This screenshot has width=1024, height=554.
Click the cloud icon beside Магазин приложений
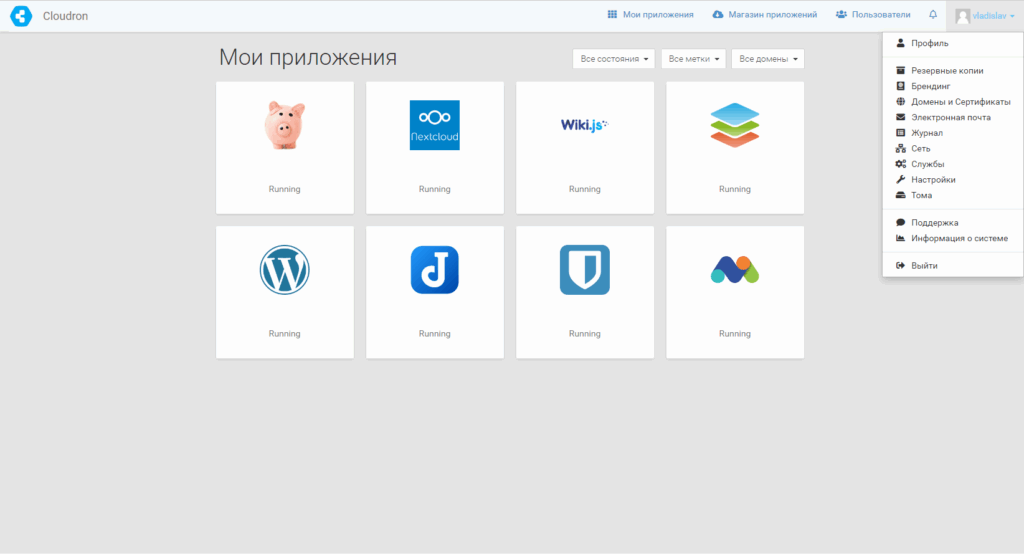tap(718, 14)
